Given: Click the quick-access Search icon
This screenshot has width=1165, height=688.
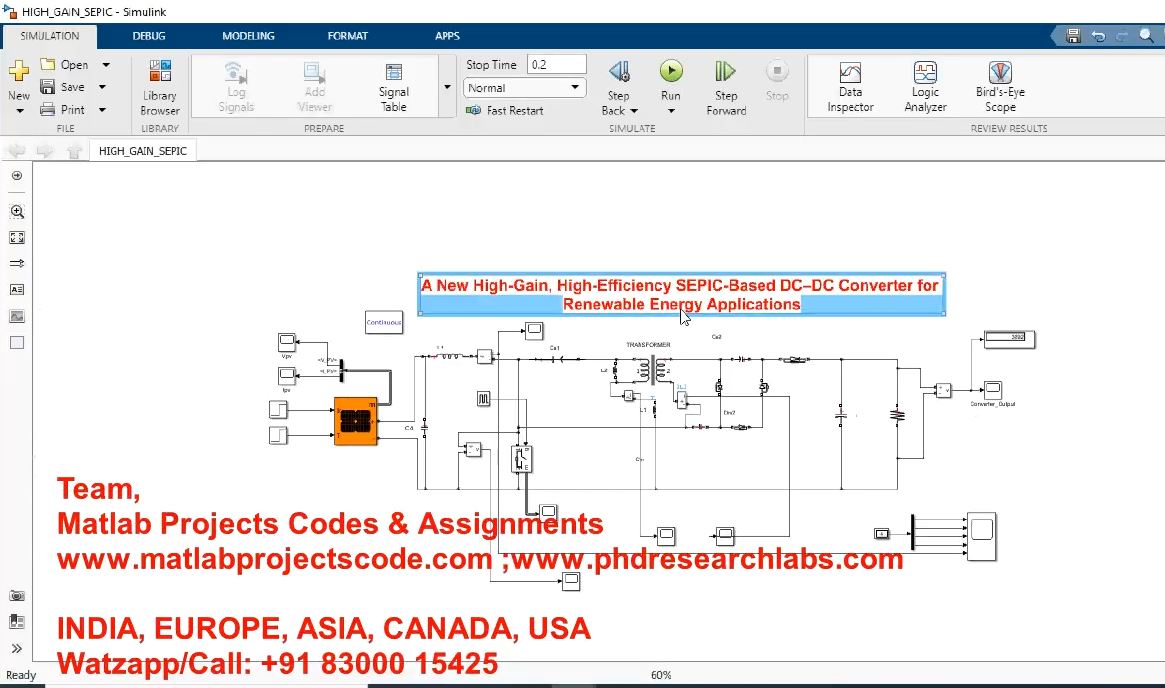Looking at the screenshot, I should (1146, 36).
